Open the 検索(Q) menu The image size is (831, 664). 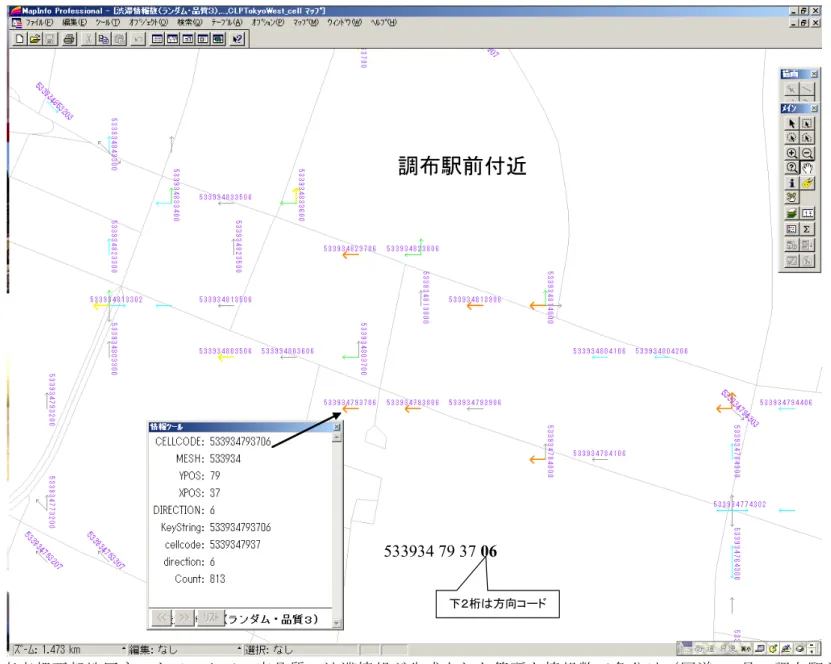(190, 23)
